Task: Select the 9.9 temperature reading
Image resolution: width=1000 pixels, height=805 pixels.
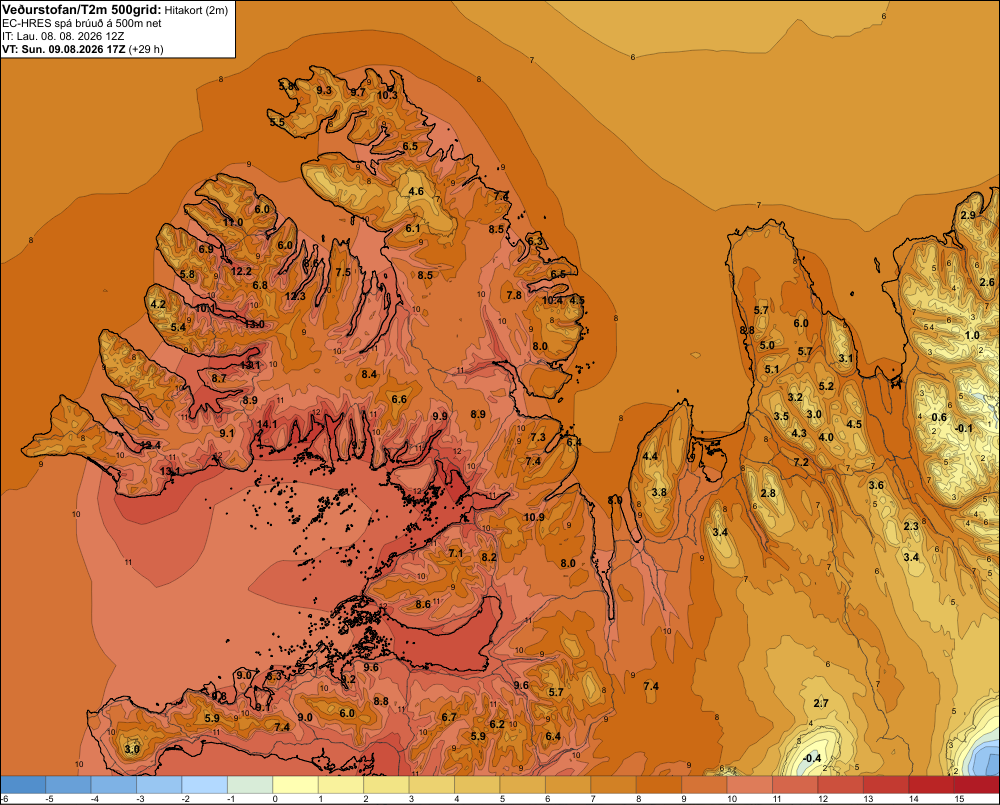Action: click(439, 416)
